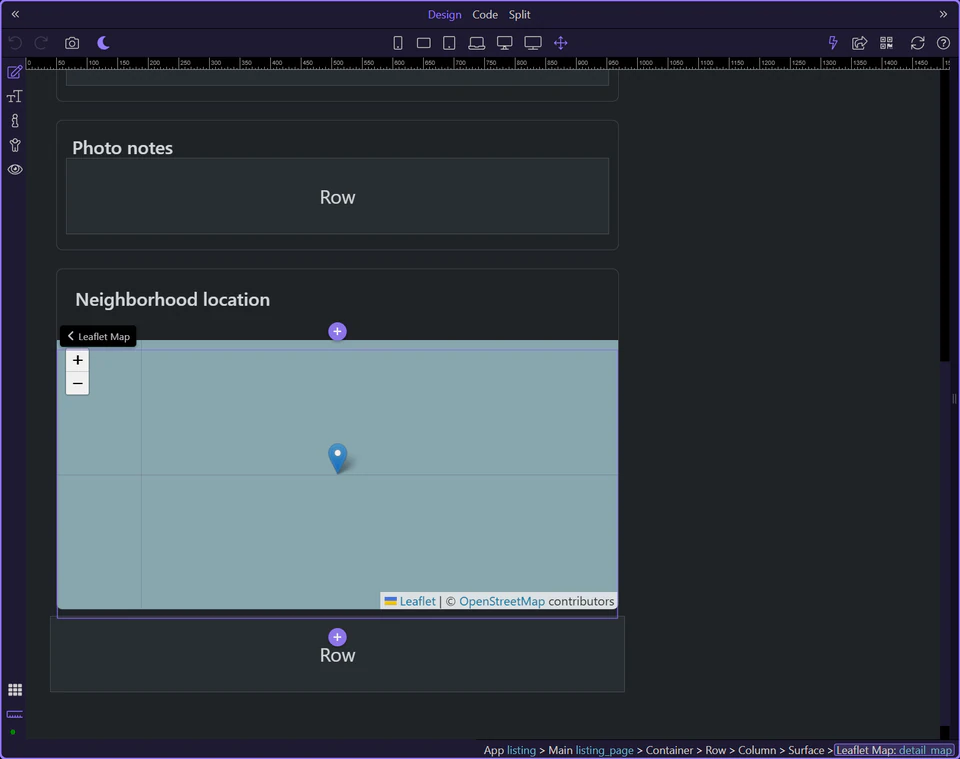960x759 pixels.
Task: Click the lightning bolt icon top right
Action: 832,43
